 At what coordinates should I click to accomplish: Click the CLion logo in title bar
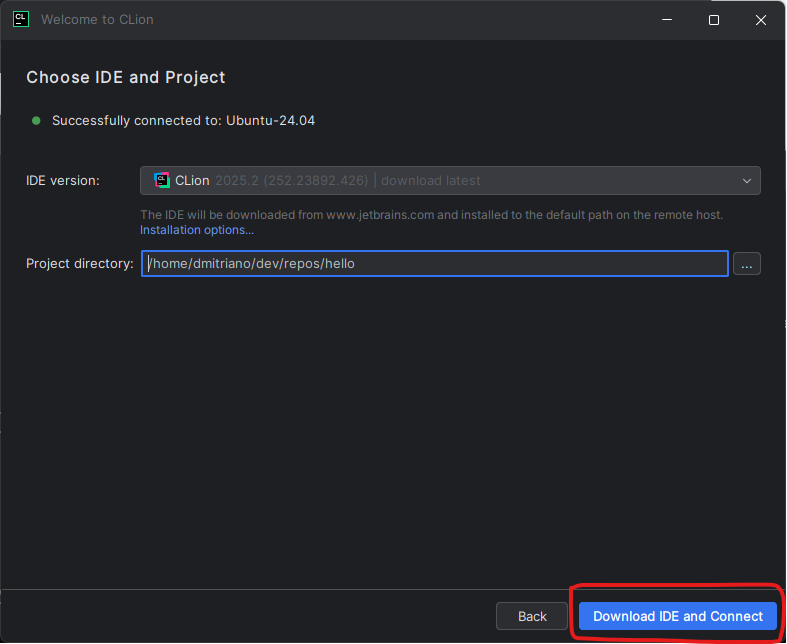pos(21,19)
